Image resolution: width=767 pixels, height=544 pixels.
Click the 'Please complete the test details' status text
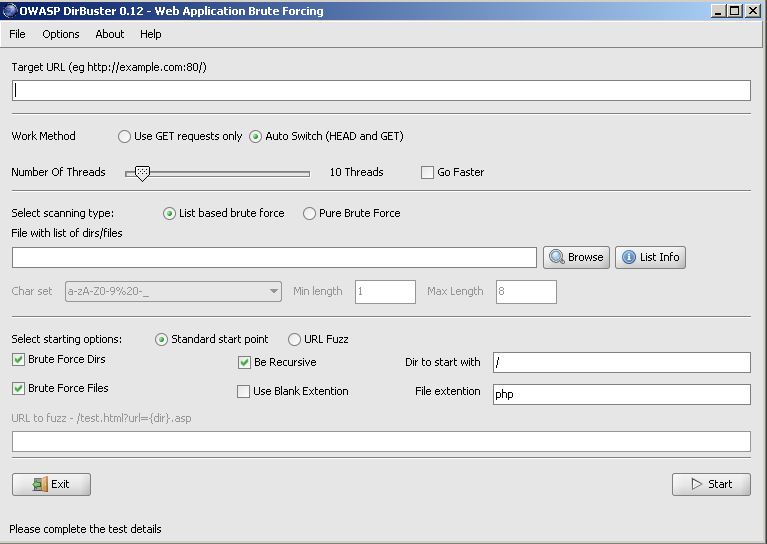coord(85,529)
